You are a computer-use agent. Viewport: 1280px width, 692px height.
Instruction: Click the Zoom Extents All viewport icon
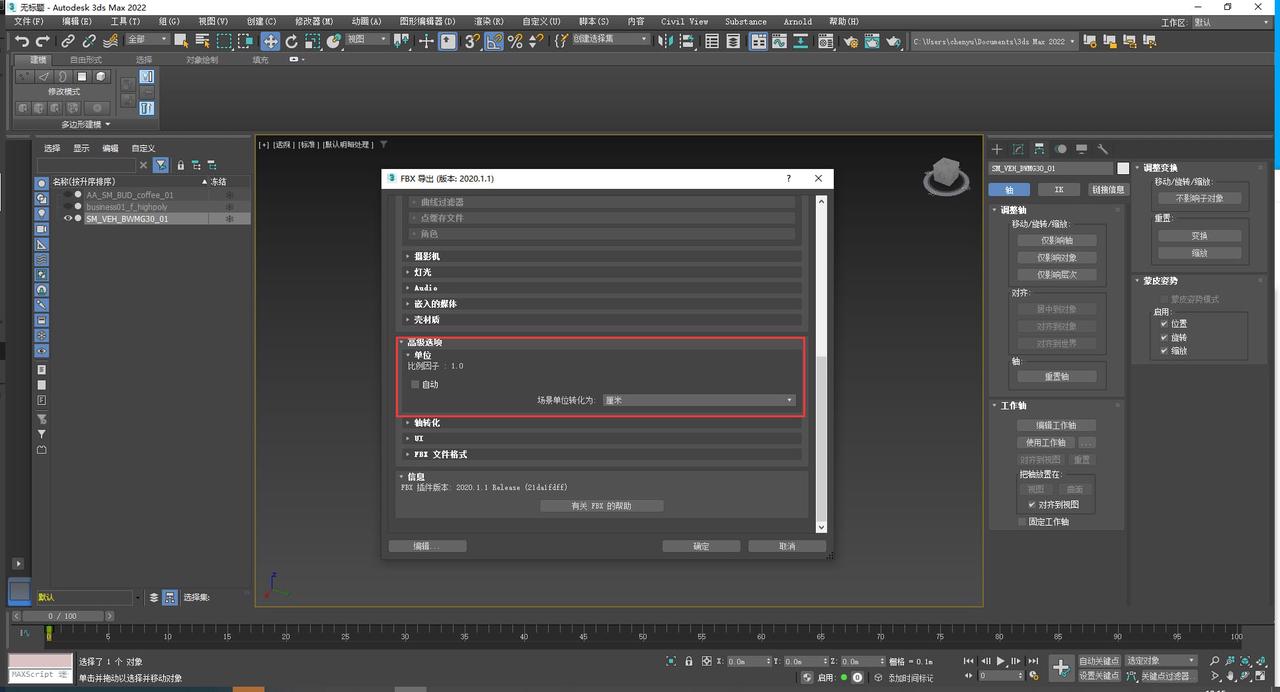pyautogui.click(x=1262, y=661)
